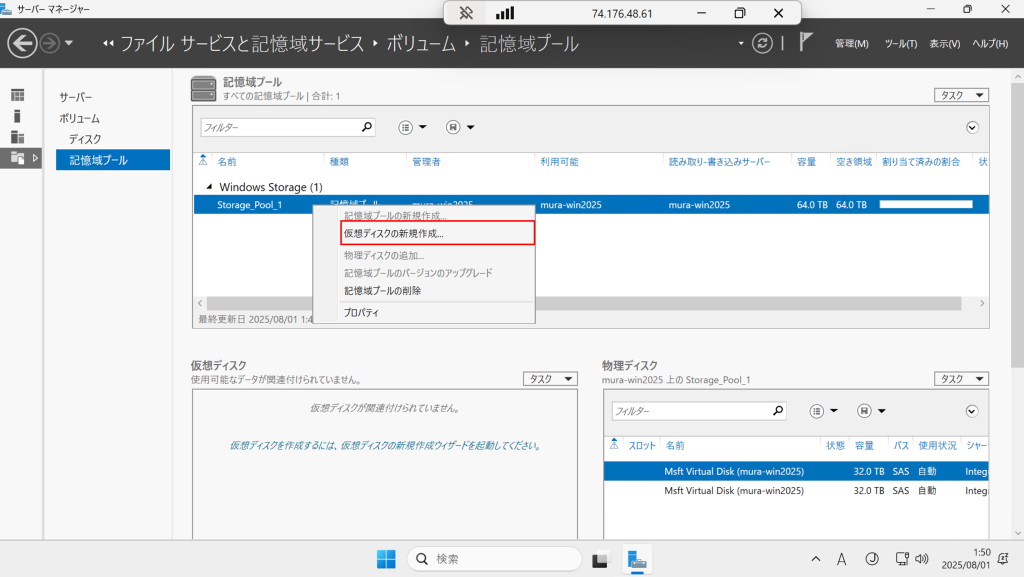Viewport: 1024px width, 577px height.
Task: Open the Windows Start menu
Action: pyautogui.click(x=386, y=559)
